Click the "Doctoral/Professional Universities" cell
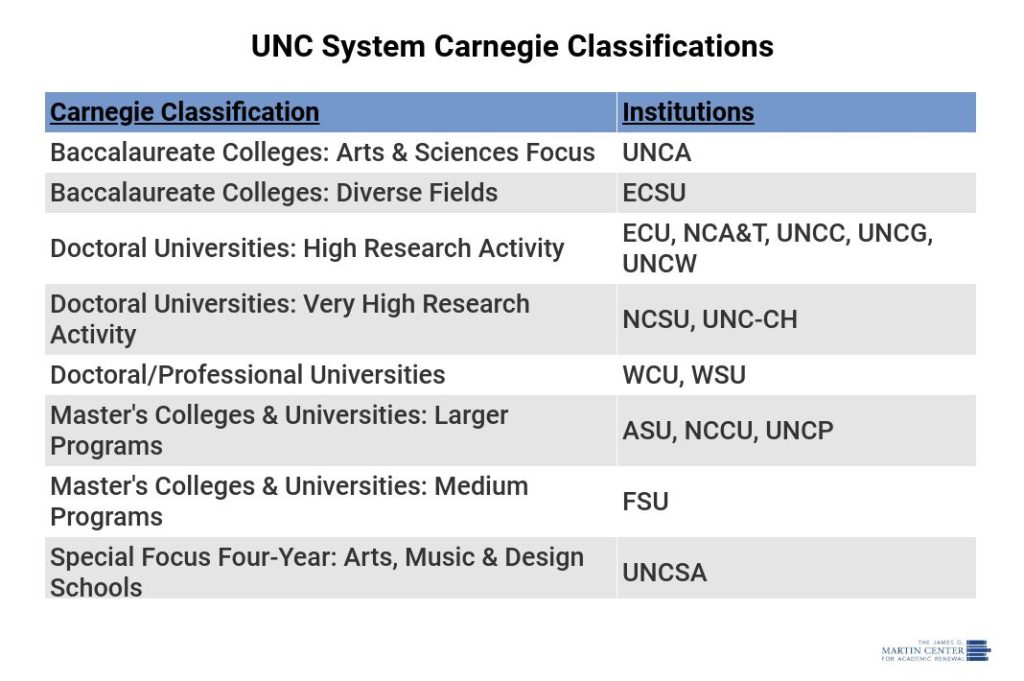This screenshot has height=681, width=1024. (248, 375)
